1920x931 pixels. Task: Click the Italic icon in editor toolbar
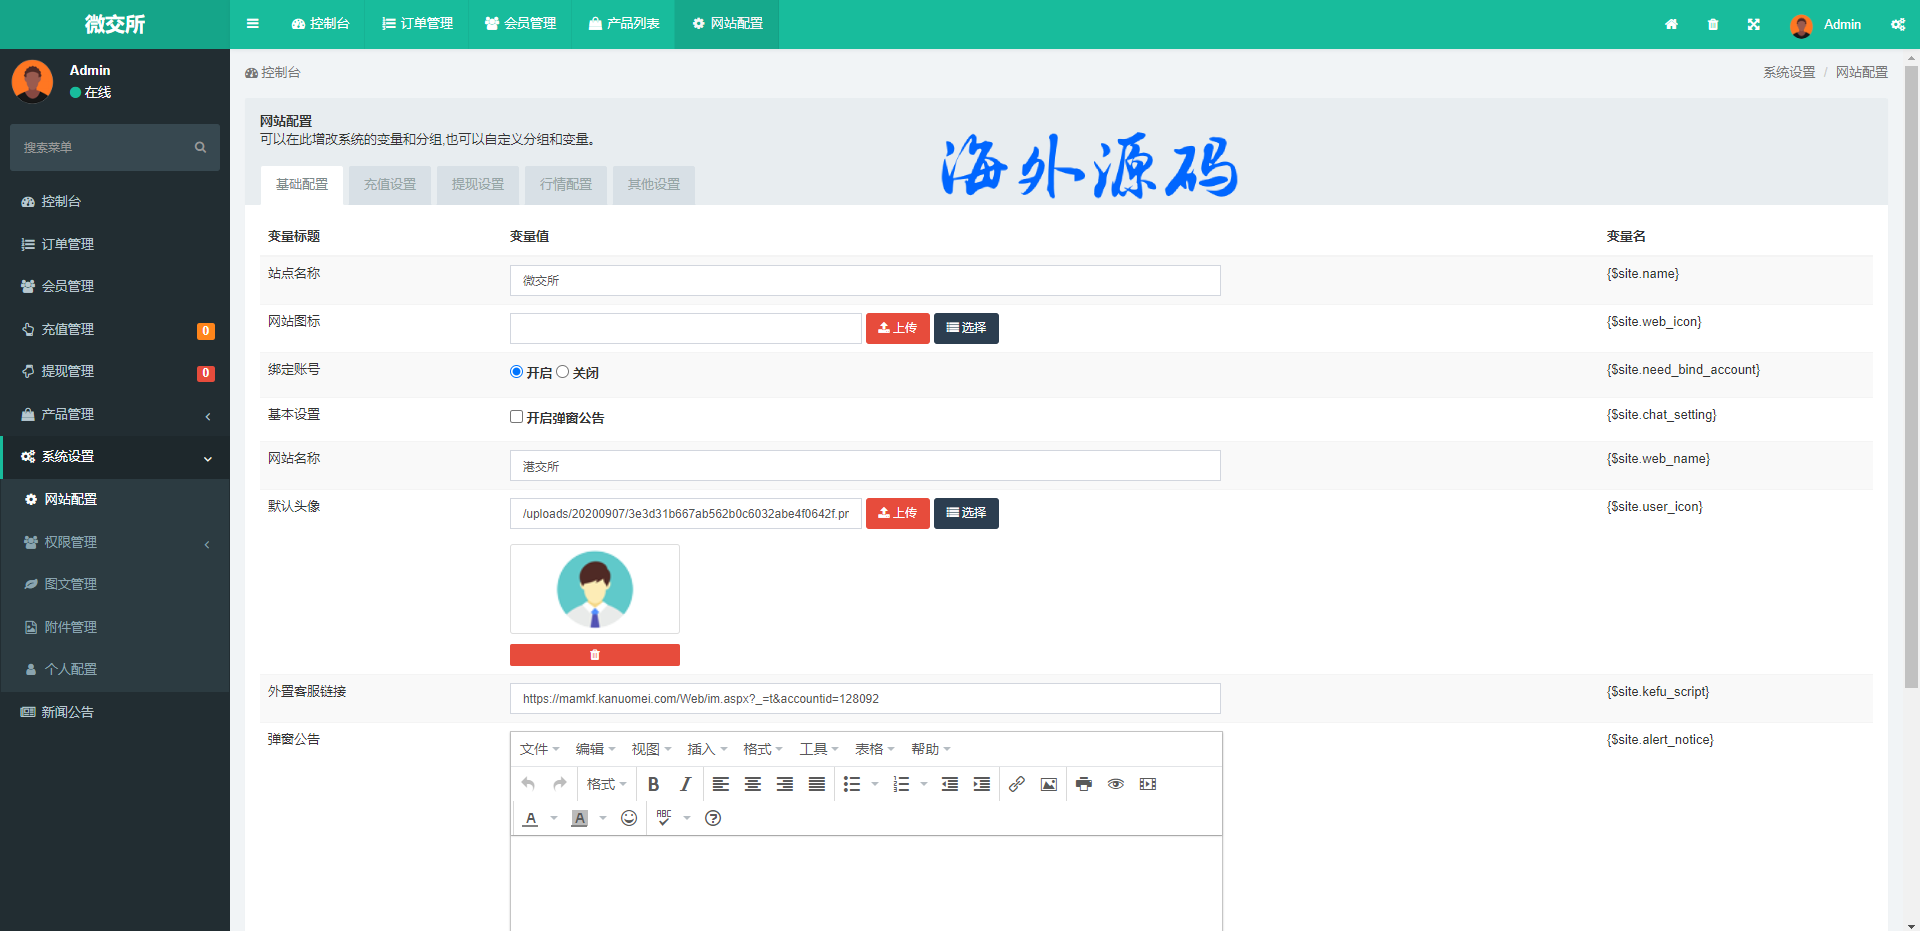coord(685,785)
